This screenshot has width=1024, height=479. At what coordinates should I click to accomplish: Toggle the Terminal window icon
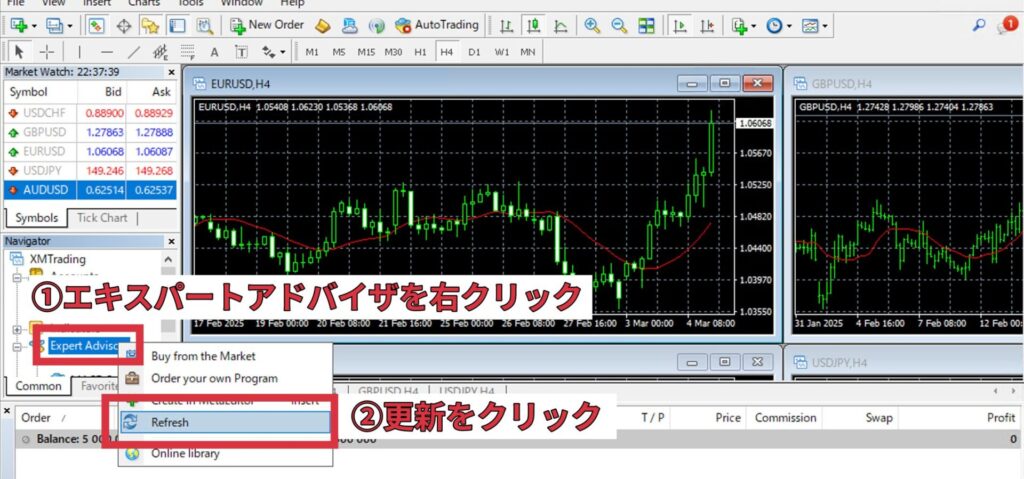click(176, 25)
